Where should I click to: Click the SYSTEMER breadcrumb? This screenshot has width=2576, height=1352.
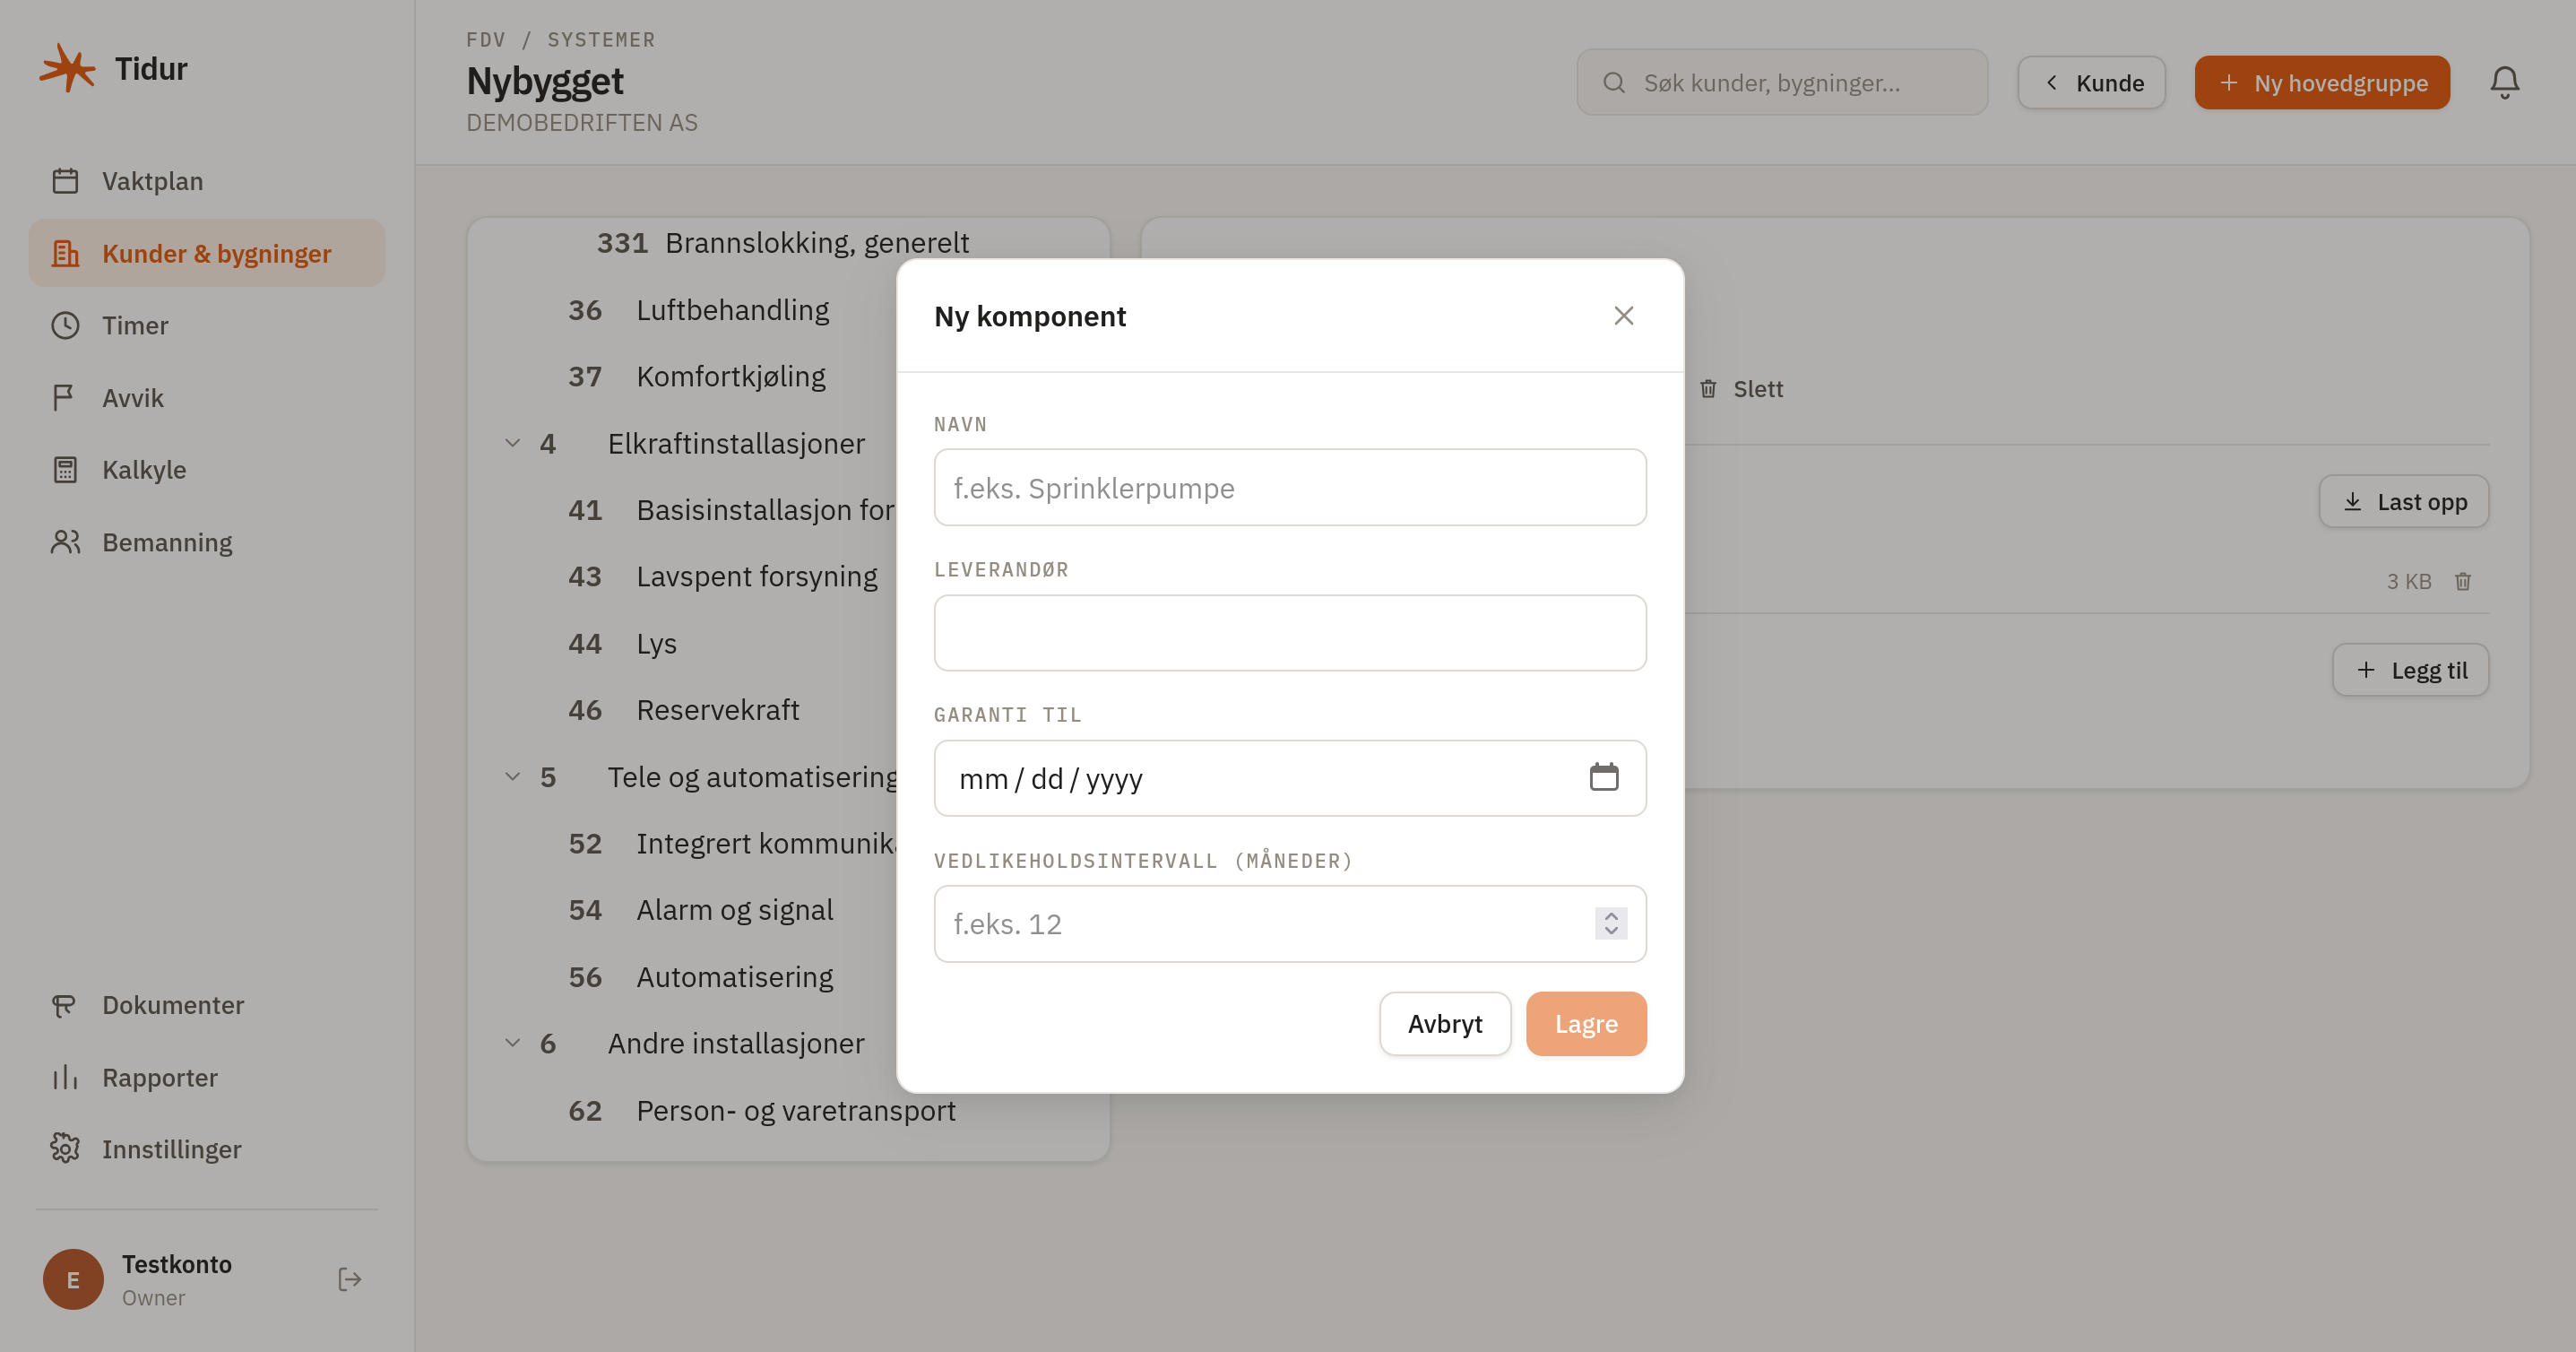tap(601, 40)
